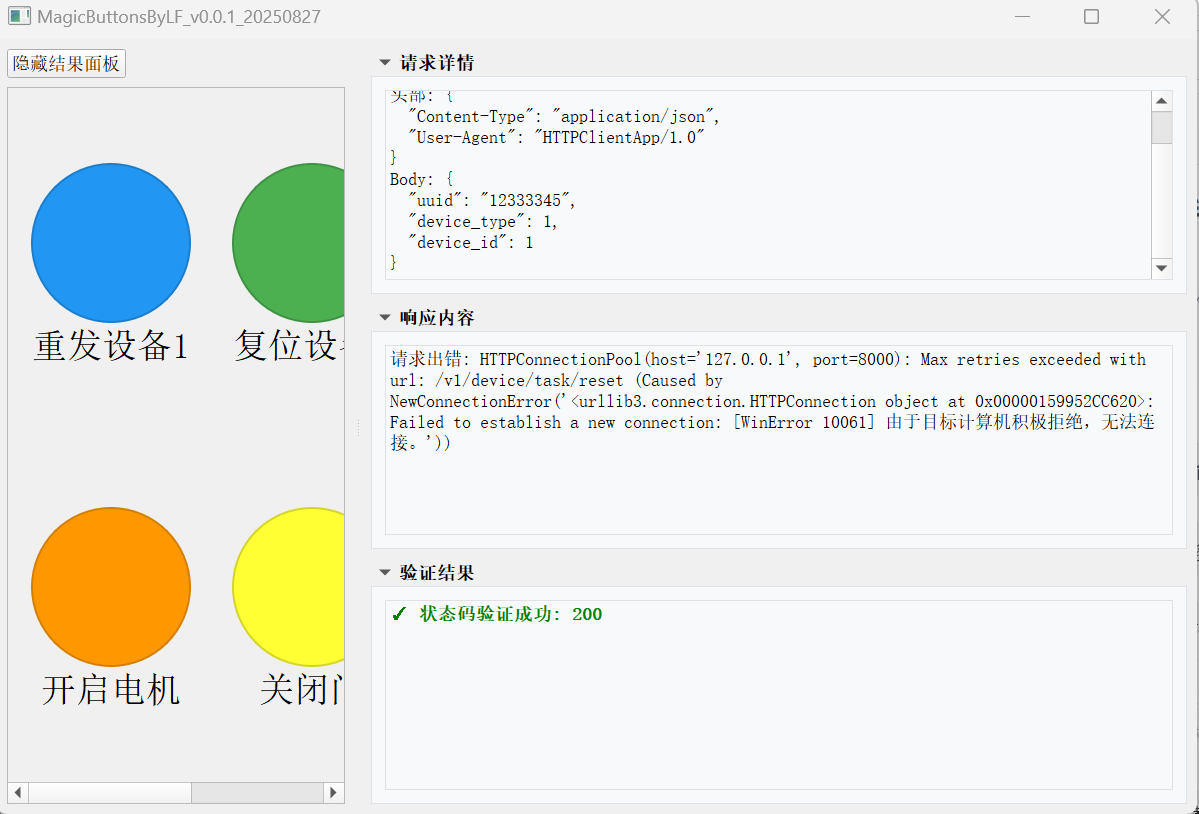Close the MagicButtonsByLF window
1199x814 pixels.
(1162, 17)
